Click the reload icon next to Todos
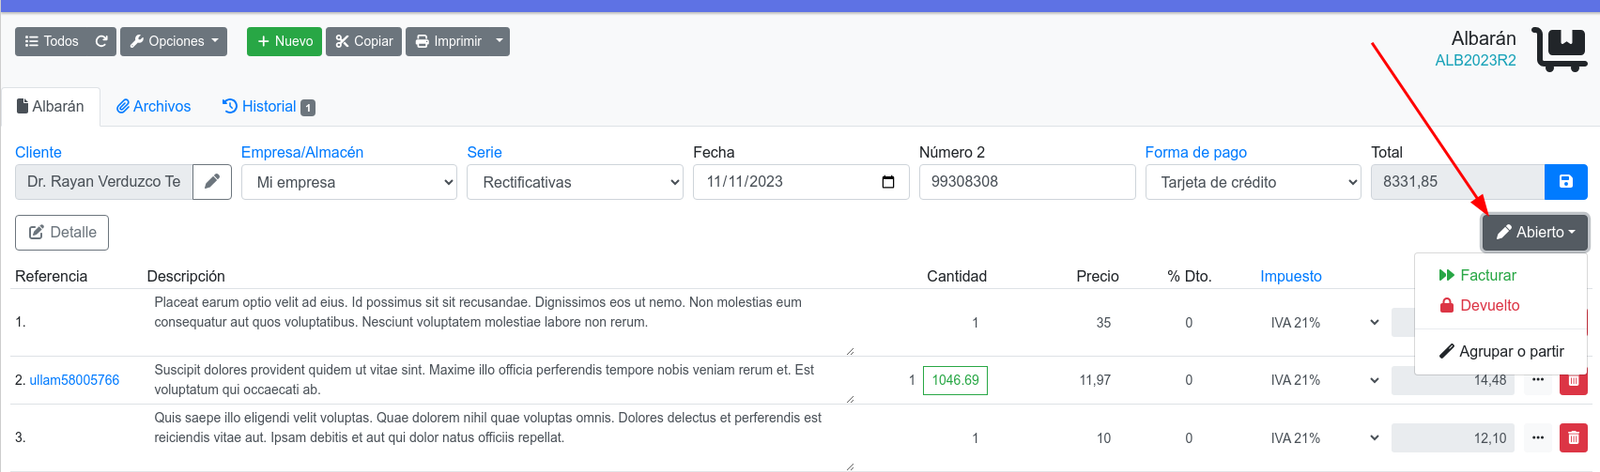Viewport: 1600px width, 472px height. coord(101,41)
